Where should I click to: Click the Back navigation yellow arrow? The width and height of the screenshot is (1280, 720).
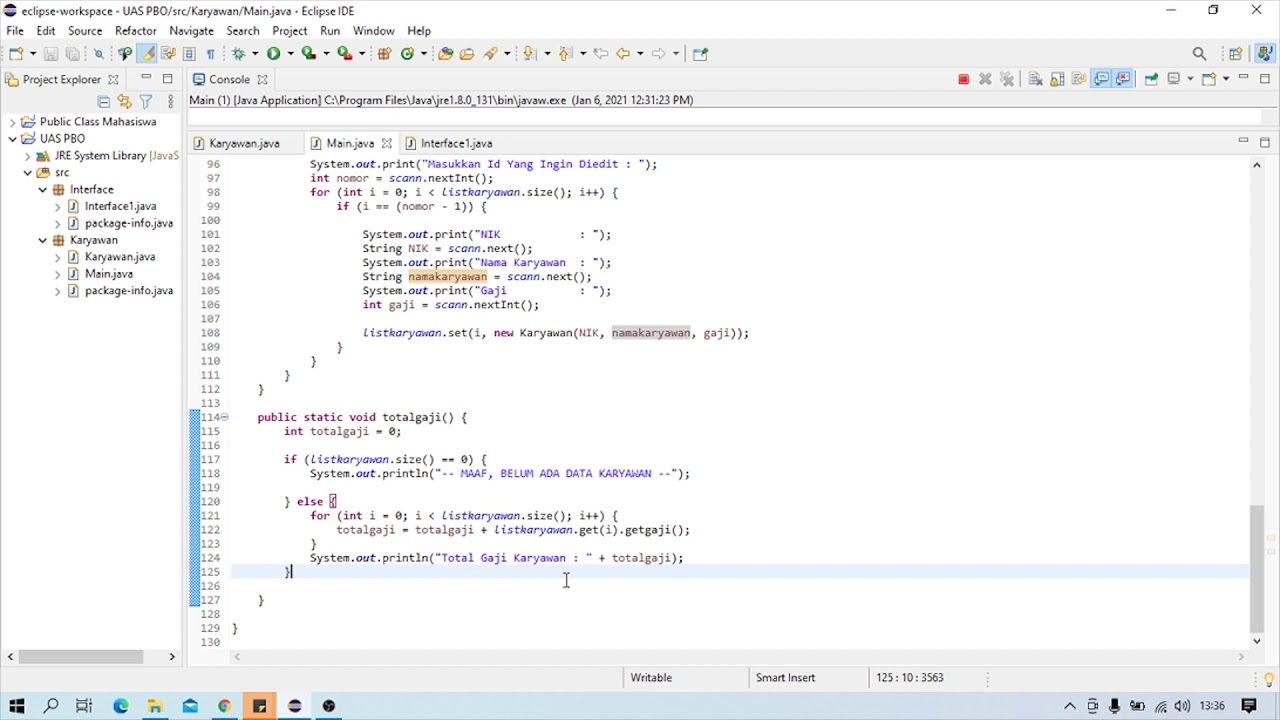click(x=623, y=53)
